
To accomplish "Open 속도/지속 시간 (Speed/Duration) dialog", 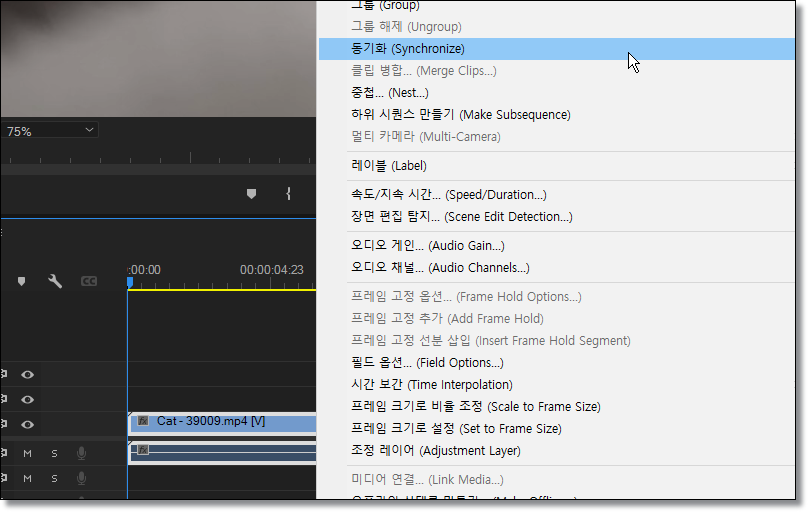I will pyautogui.click(x=557, y=195).
